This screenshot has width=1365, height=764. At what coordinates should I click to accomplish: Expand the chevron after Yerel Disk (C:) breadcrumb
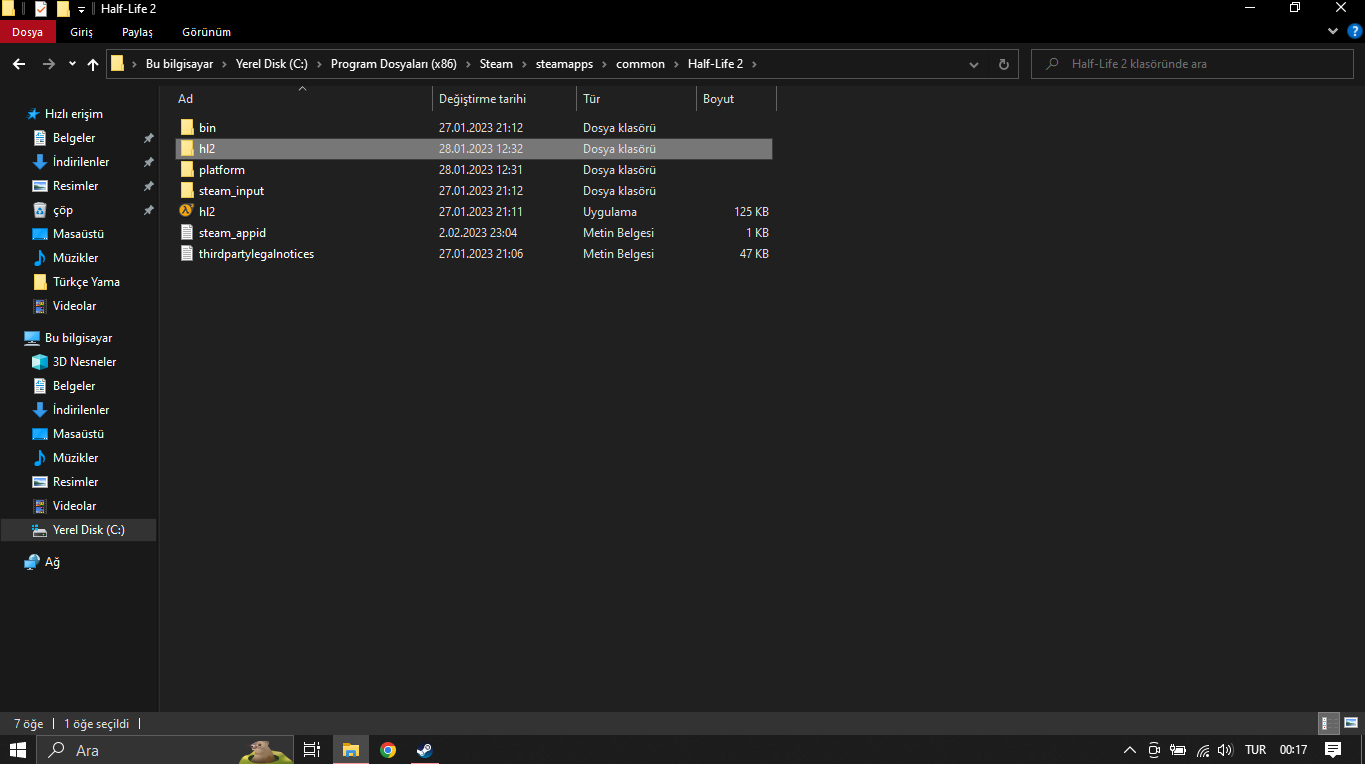coord(320,64)
